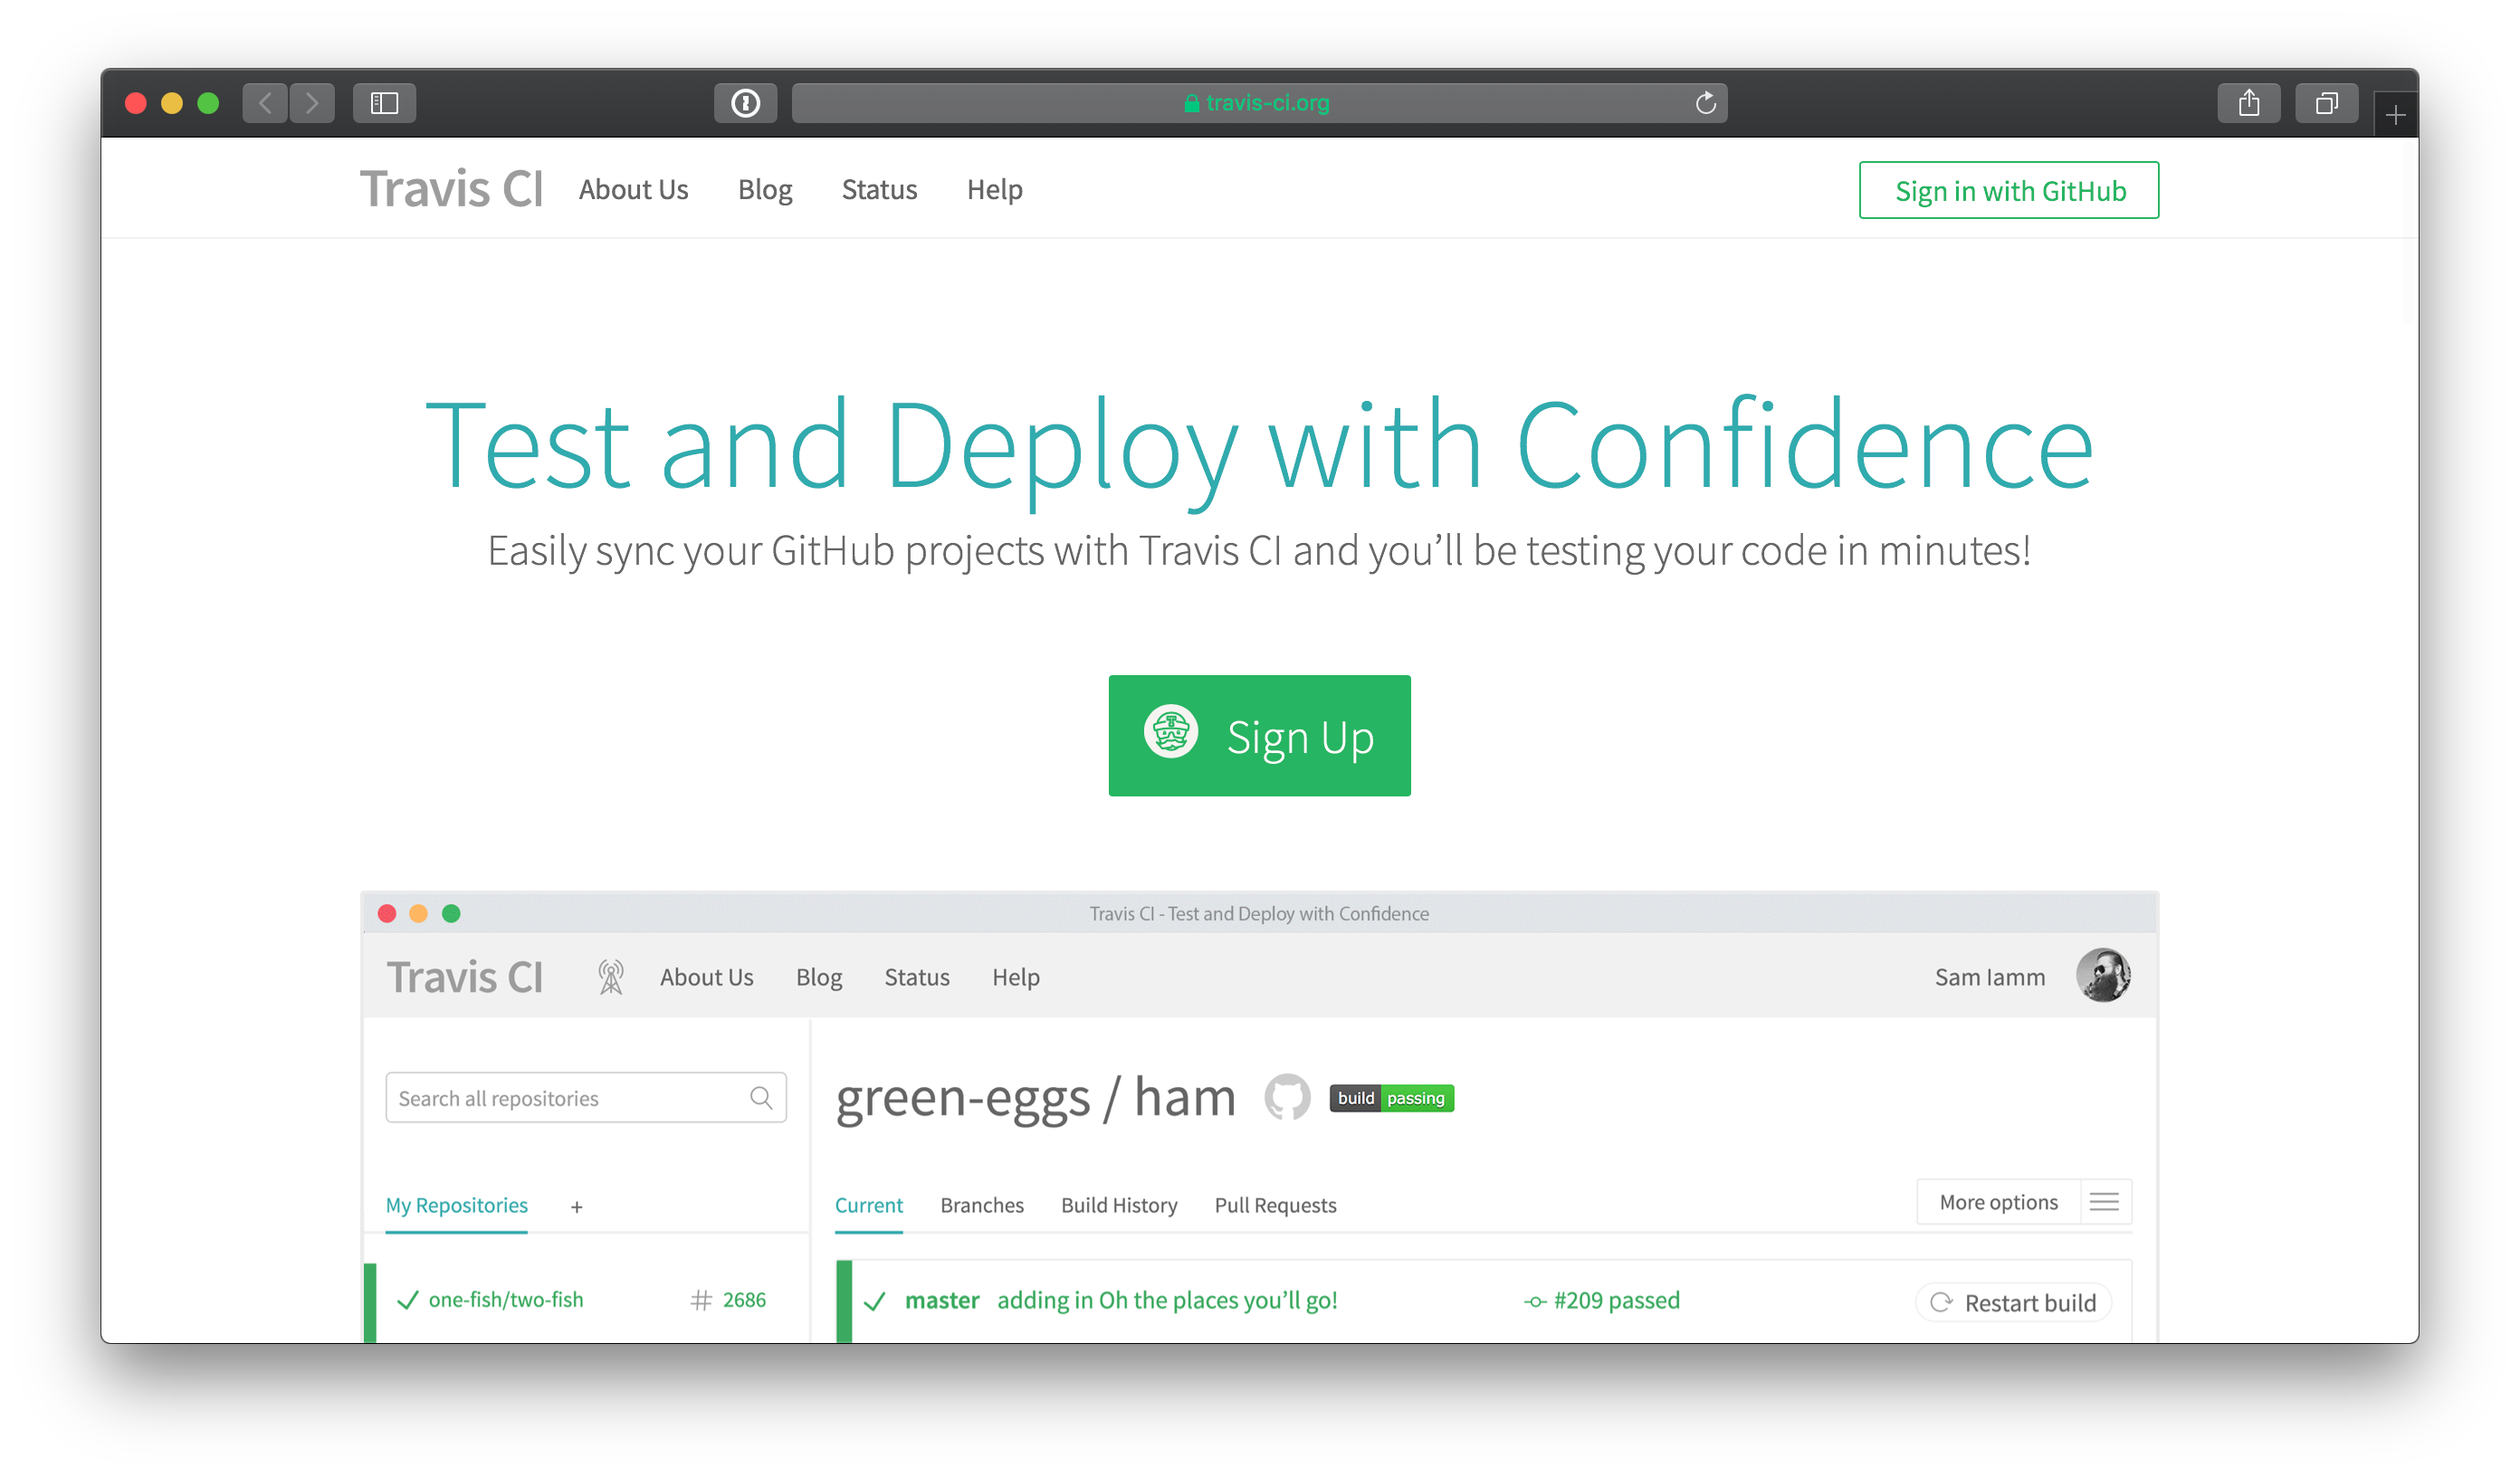Select the Current tab
Image resolution: width=2520 pixels, height=1477 pixels.
[868, 1205]
